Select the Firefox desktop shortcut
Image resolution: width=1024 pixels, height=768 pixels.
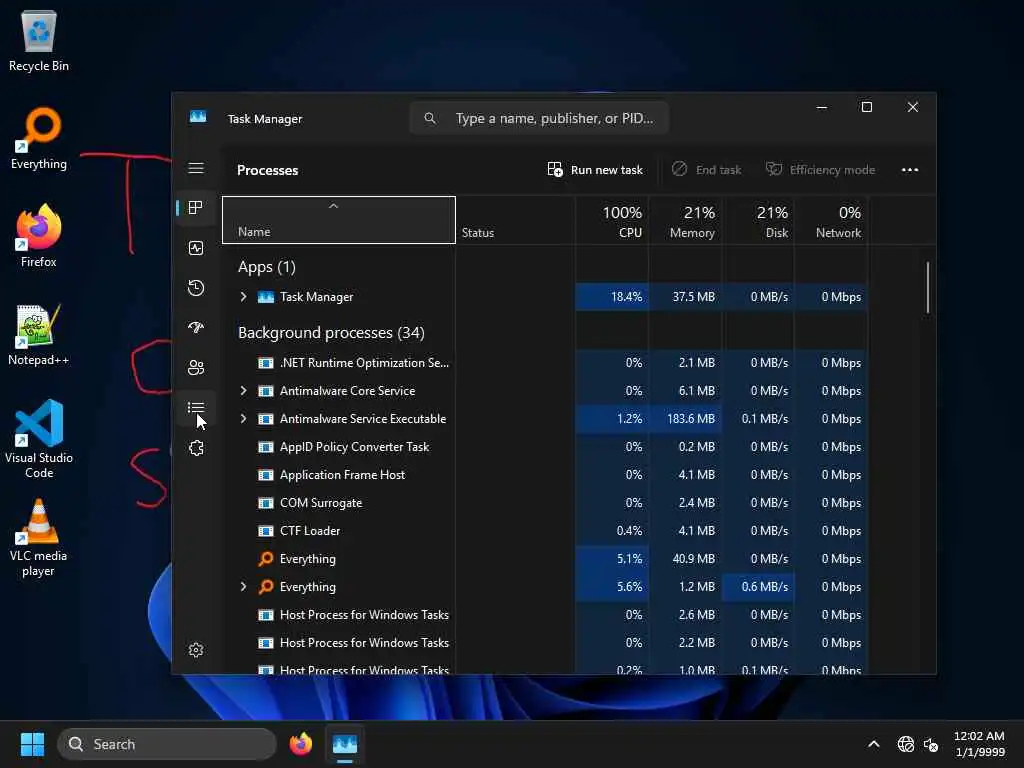(x=39, y=236)
